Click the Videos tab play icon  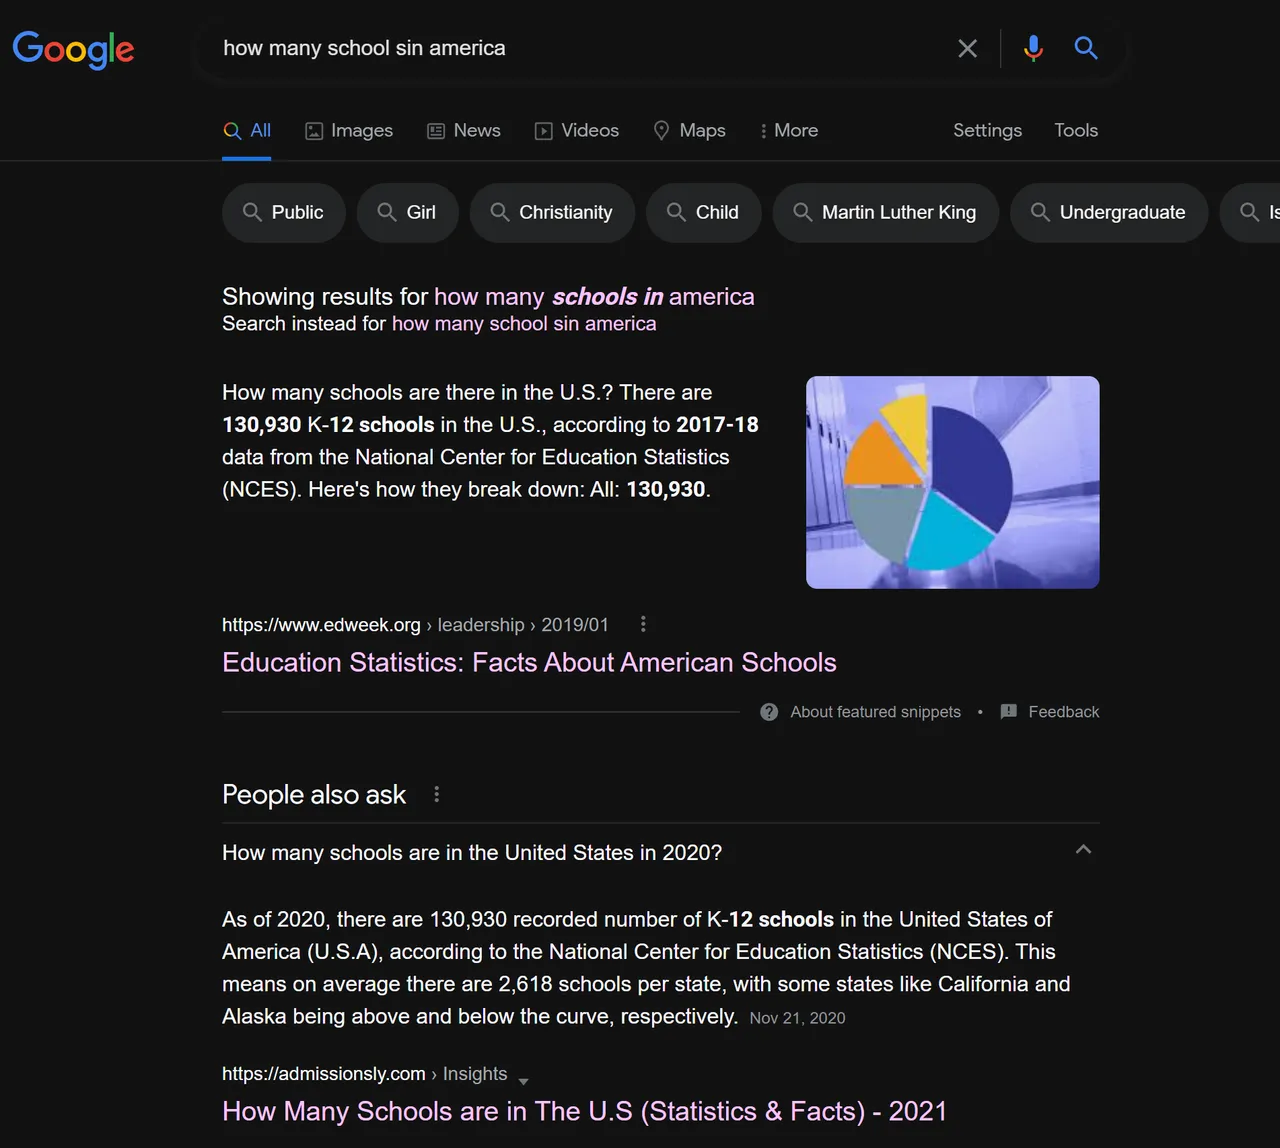click(544, 131)
